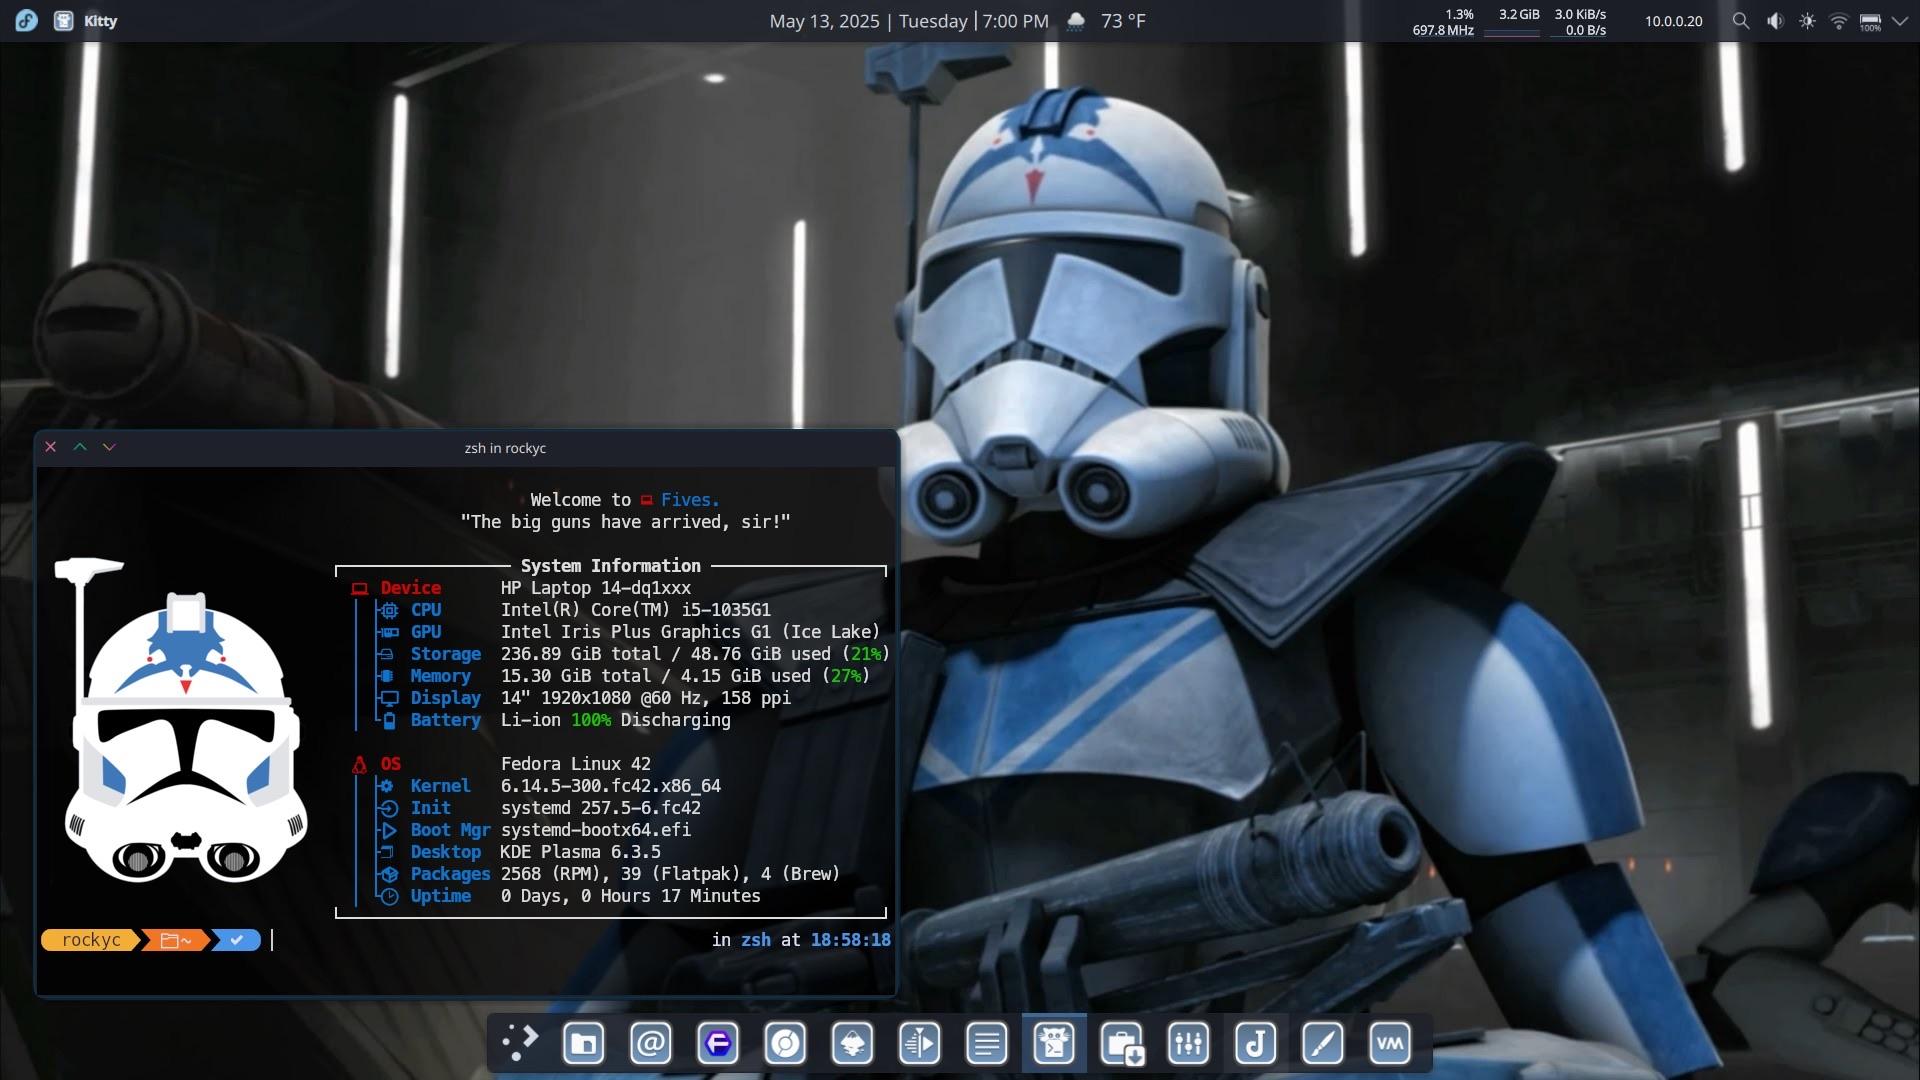Click the red 'OS' label
1920x1080 pixels.
click(391, 764)
